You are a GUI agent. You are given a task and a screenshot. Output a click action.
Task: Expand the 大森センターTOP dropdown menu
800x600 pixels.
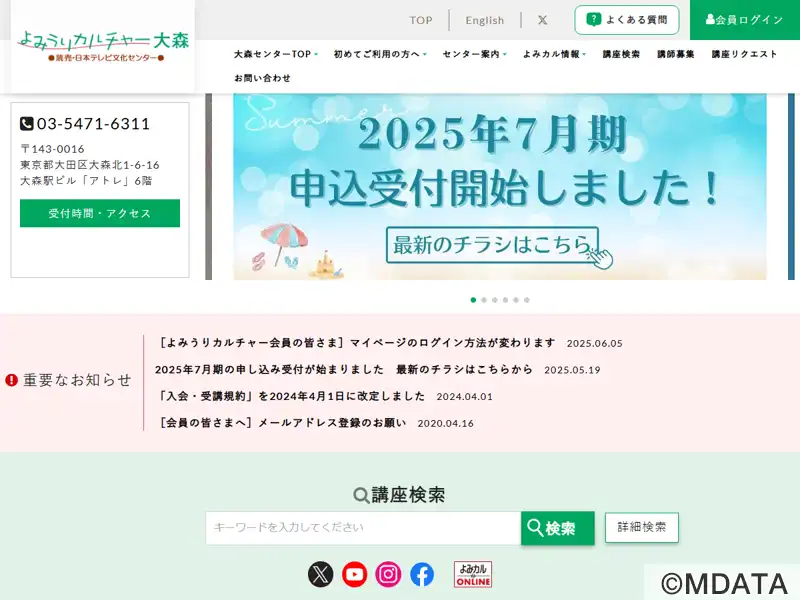(x=276, y=54)
